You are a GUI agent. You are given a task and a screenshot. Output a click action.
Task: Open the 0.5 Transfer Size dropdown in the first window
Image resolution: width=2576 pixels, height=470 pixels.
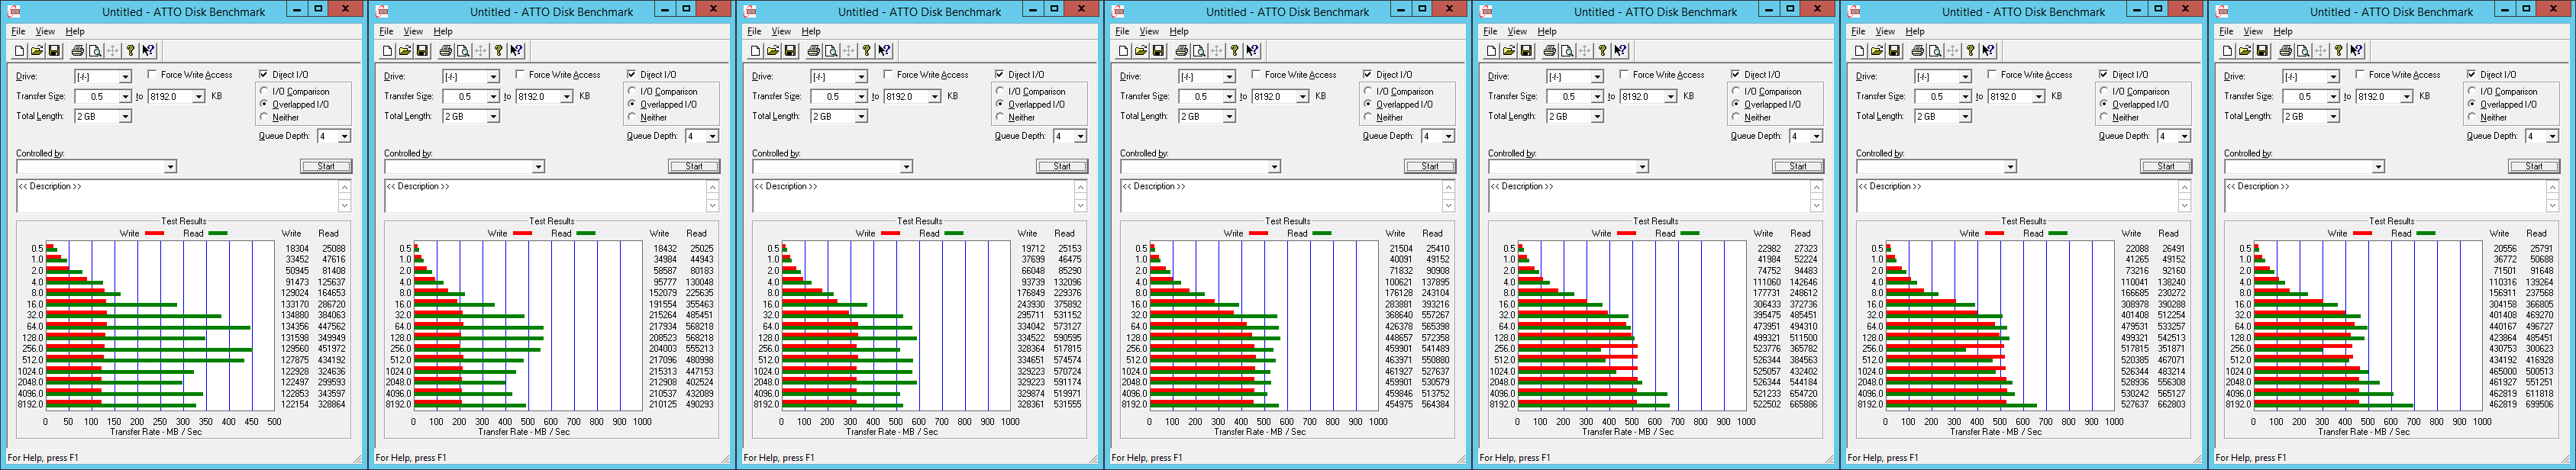click(125, 97)
